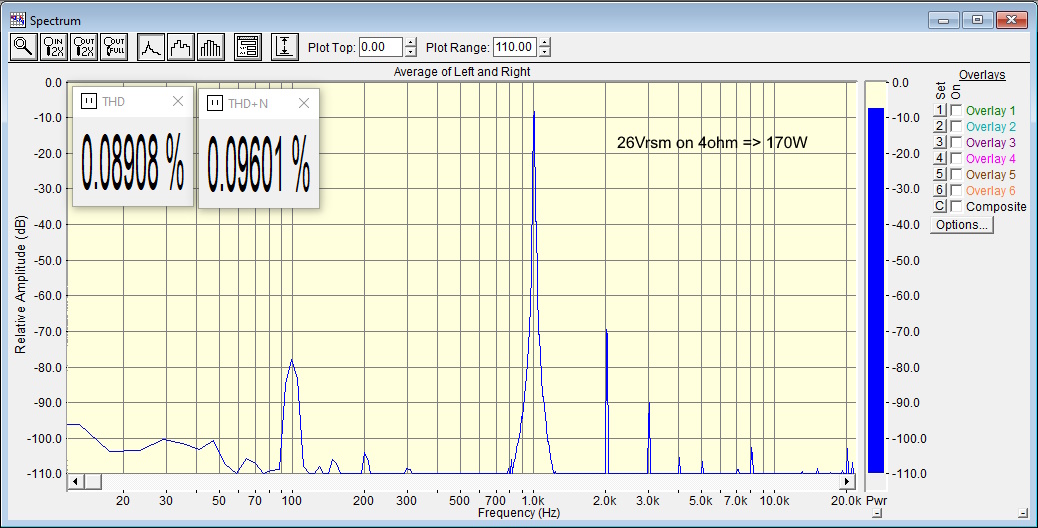This screenshot has height=528, width=1038.
Task: Click the Set 2 overlay button
Action: tap(939, 127)
